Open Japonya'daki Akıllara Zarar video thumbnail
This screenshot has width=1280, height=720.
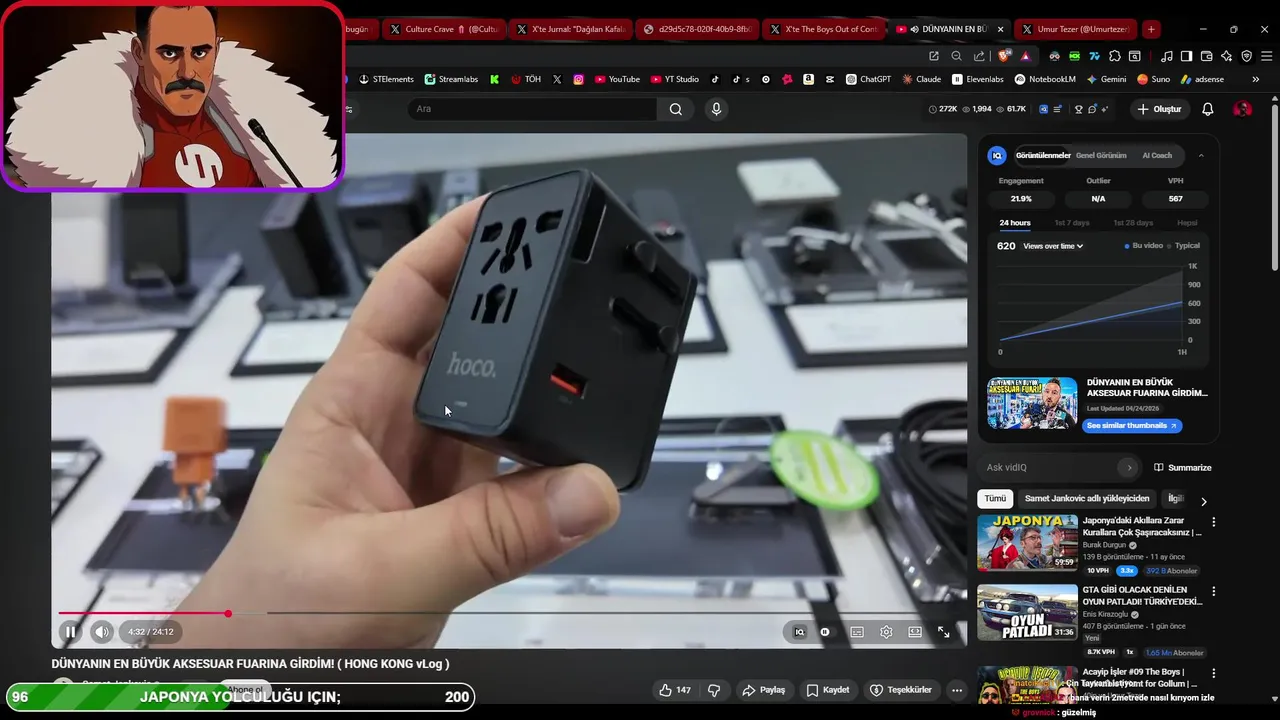coord(1027,542)
